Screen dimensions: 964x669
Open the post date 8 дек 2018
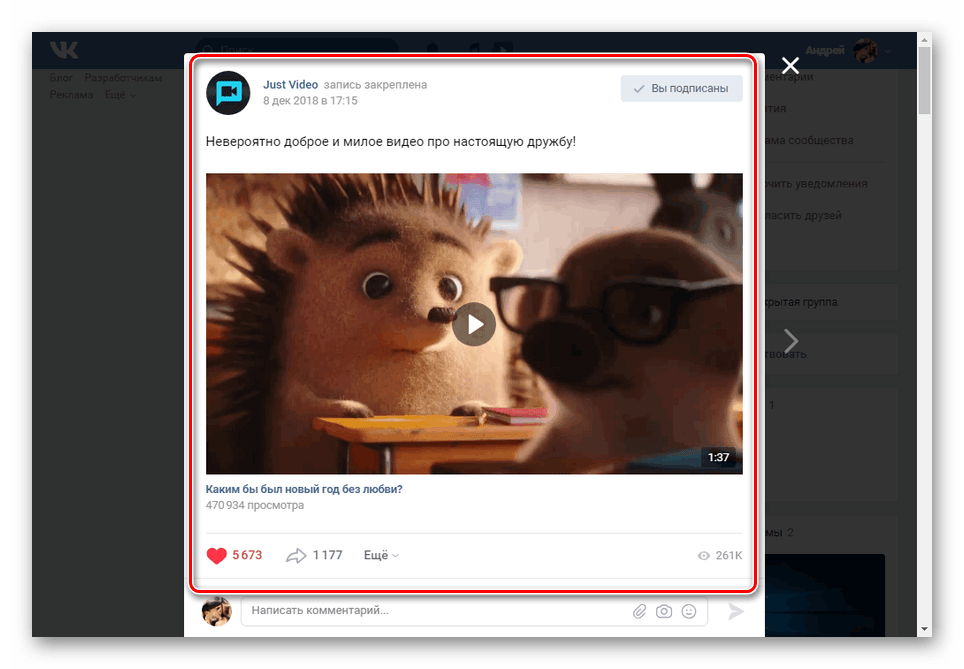[310, 101]
